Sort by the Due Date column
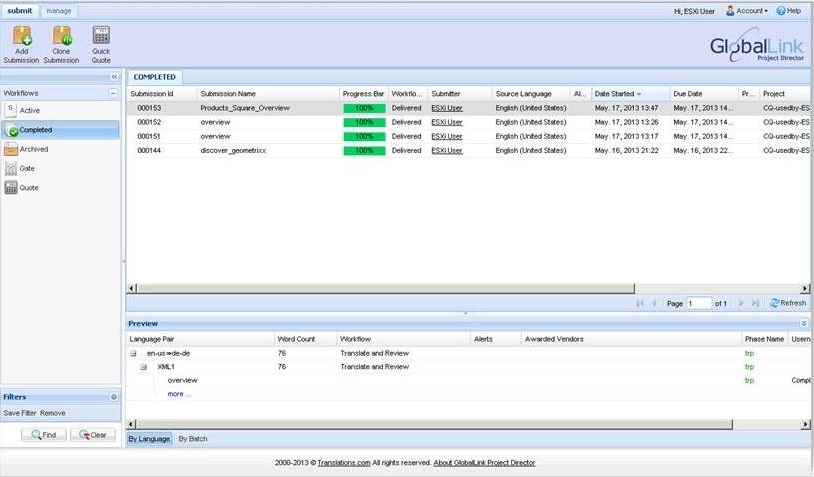This screenshot has width=814, height=477. pyautogui.click(x=704, y=94)
